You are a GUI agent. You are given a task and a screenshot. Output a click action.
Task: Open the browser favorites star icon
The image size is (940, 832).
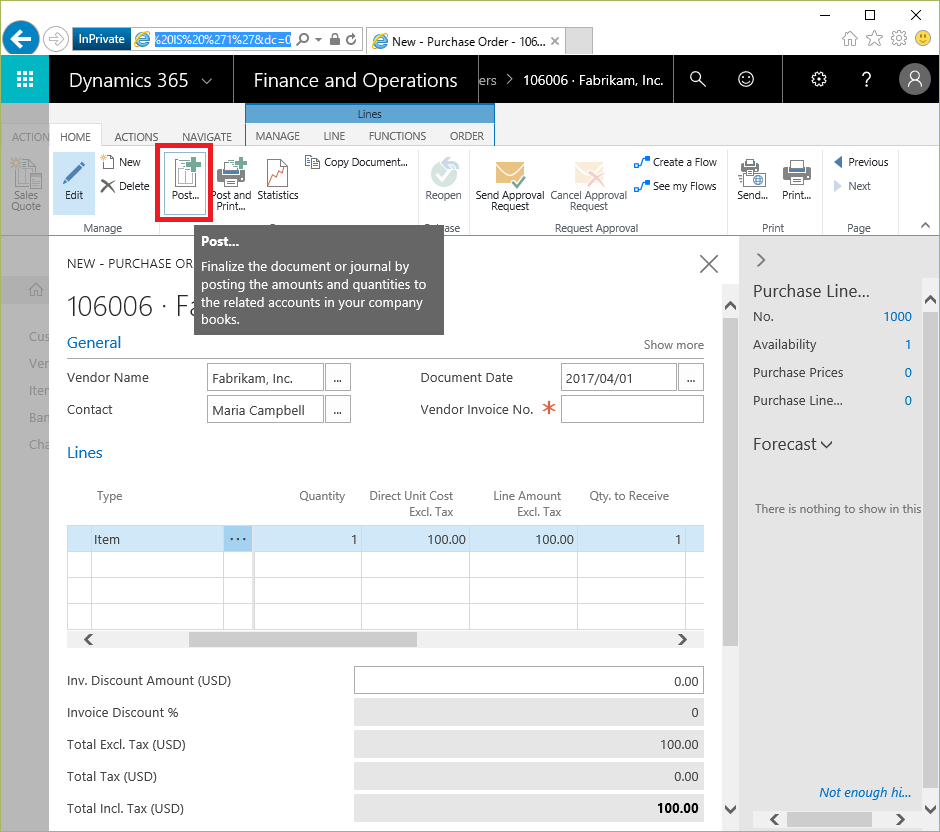point(875,39)
